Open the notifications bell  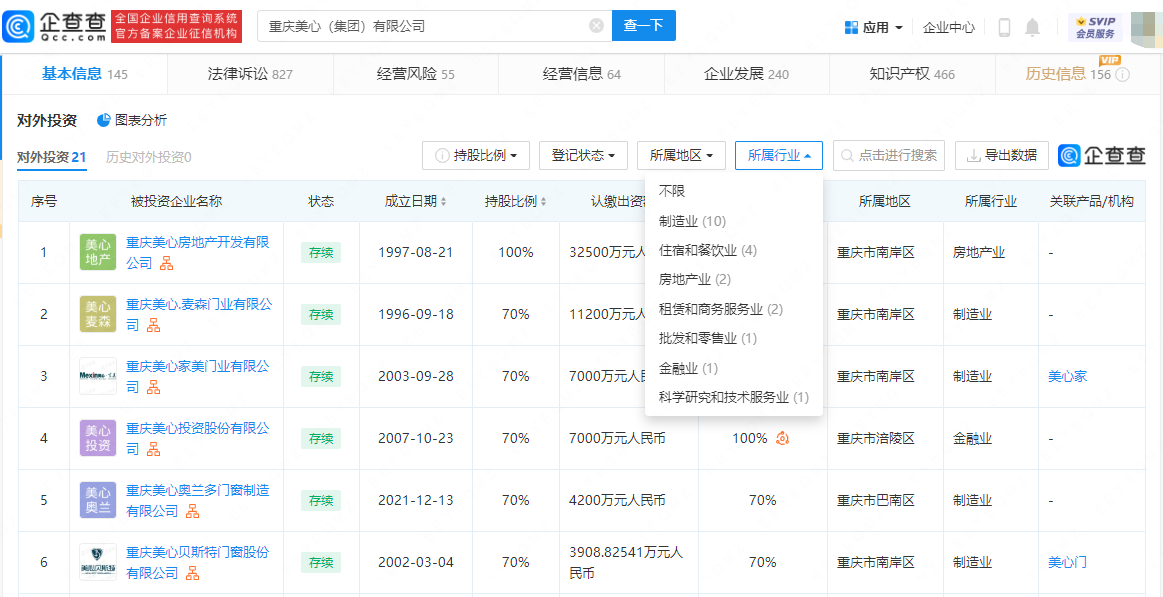click(1033, 27)
